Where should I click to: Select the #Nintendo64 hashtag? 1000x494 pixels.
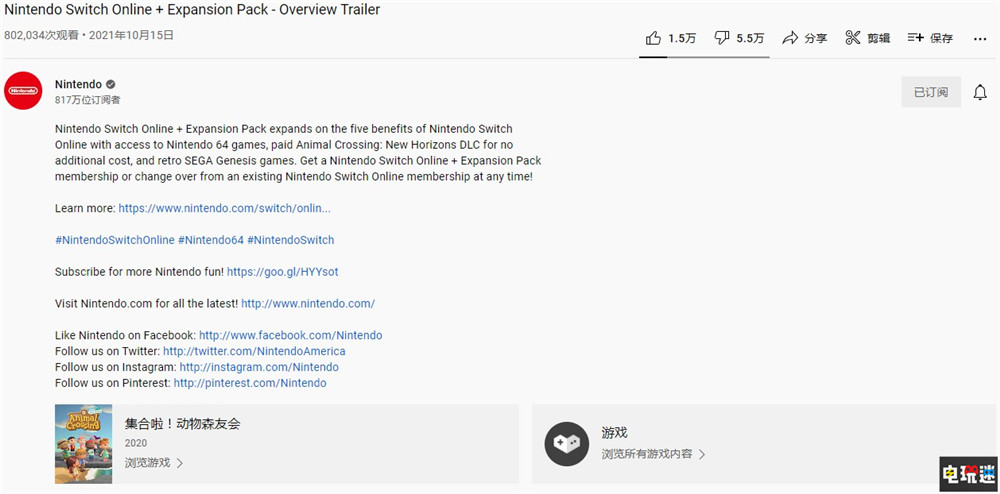coord(210,240)
